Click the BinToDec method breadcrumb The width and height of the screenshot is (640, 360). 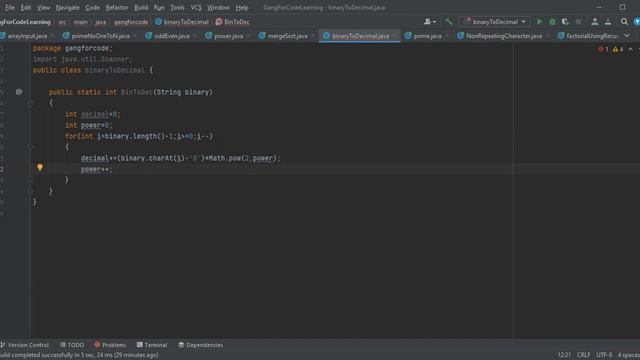tap(233, 22)
